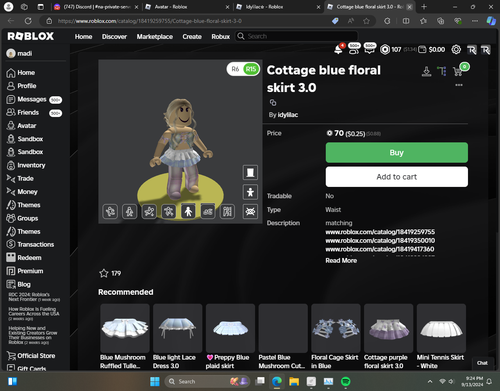Focus the Roblox Search field
The image size is (500, 391).
(x=297, y=36)
